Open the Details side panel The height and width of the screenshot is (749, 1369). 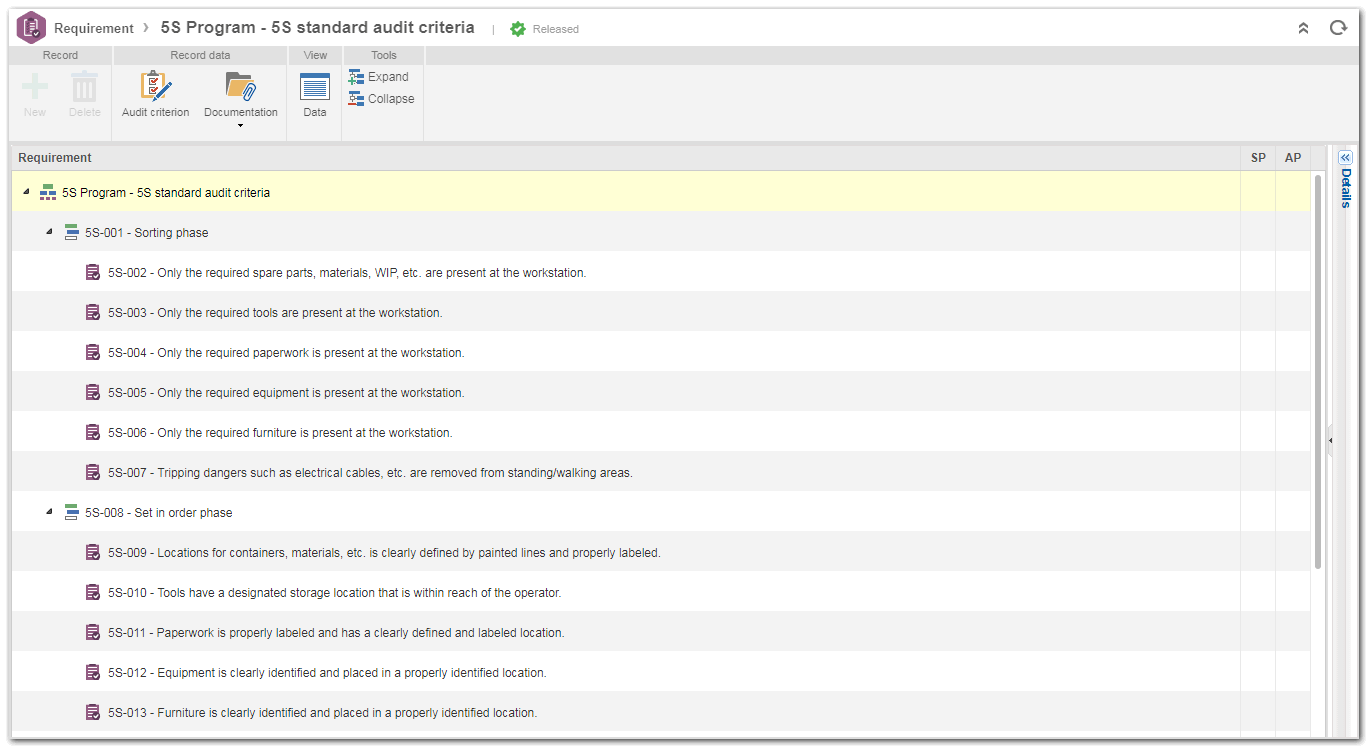[1345, 179]
